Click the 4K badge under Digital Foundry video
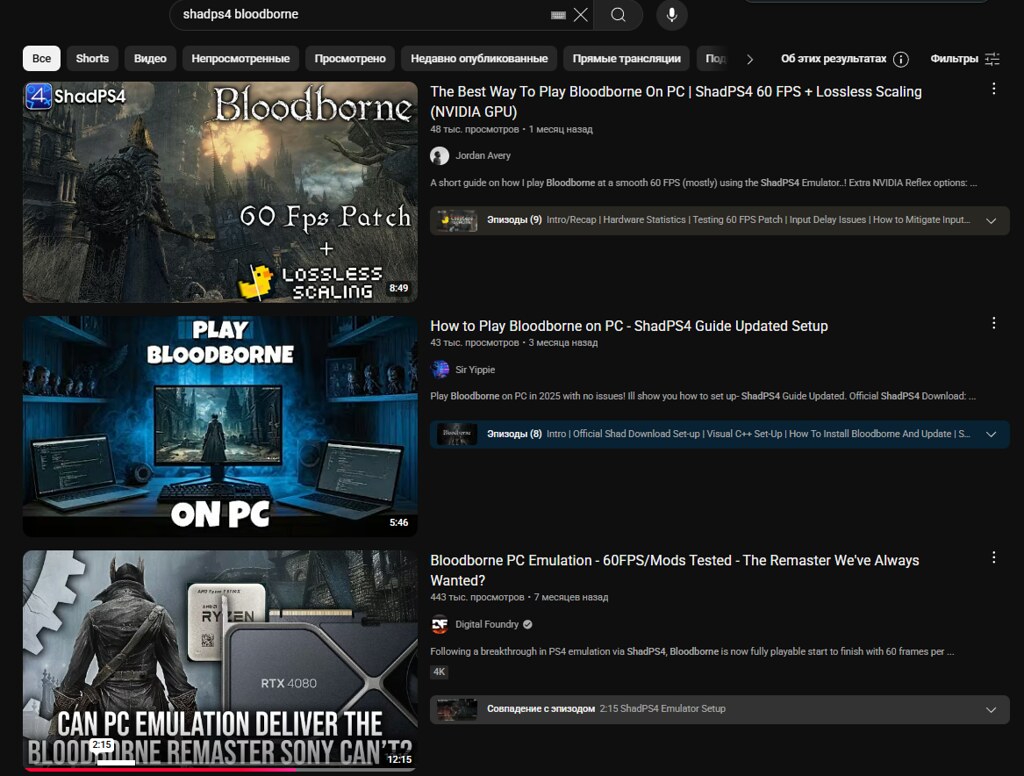Image resolution: width=1024 pixels, height=776 pixels. (439, 671)
